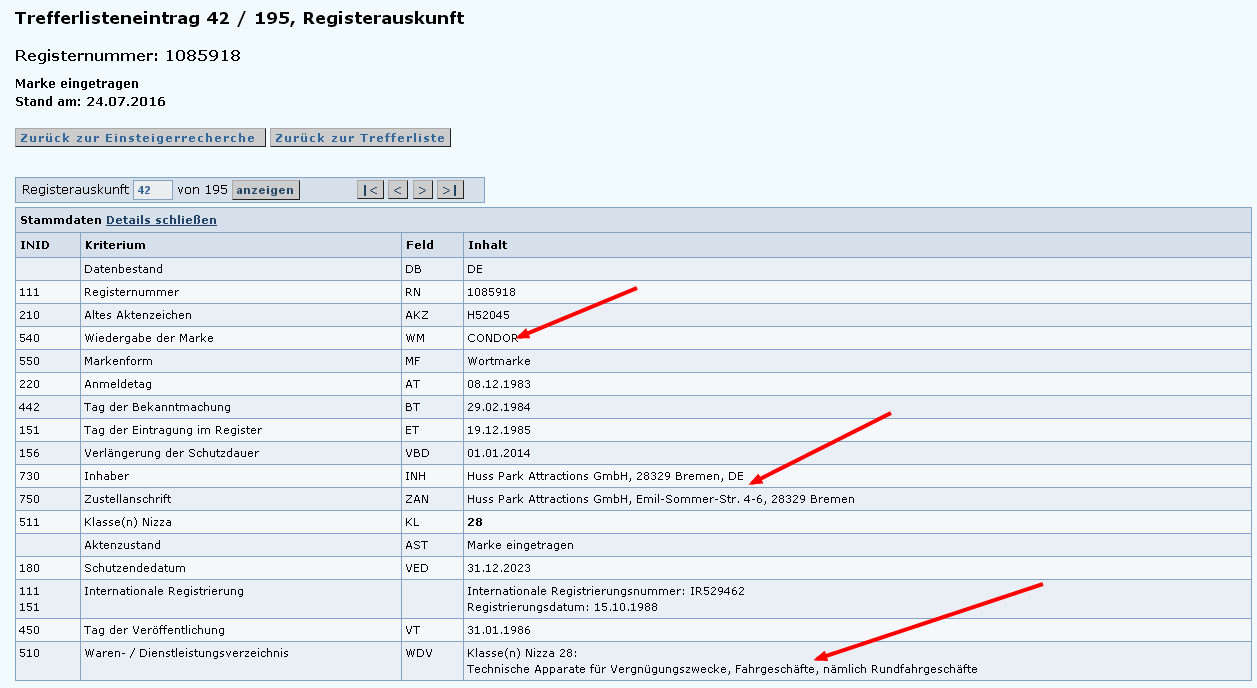The height and width of the screenshot is (688, 1257).
Task: Click the Wortmarke Markenform value
Action: pos(498,361)
